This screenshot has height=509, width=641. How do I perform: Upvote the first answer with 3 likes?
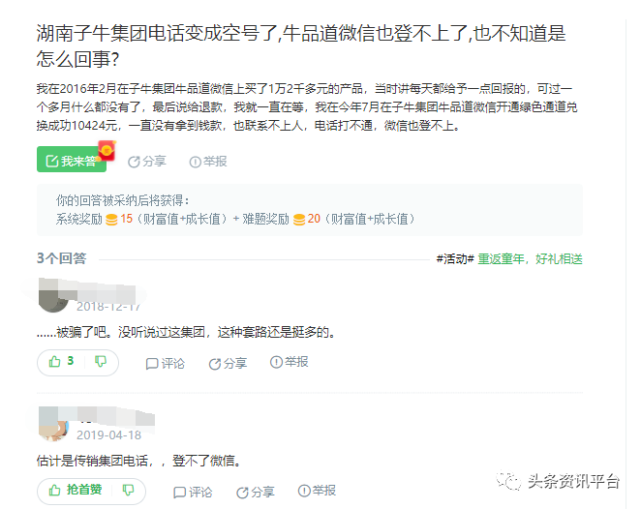(61, 361)
